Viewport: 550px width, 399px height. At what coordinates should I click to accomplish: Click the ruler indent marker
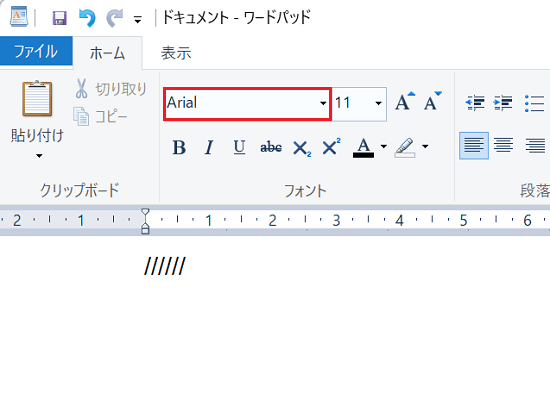point(145,221)
